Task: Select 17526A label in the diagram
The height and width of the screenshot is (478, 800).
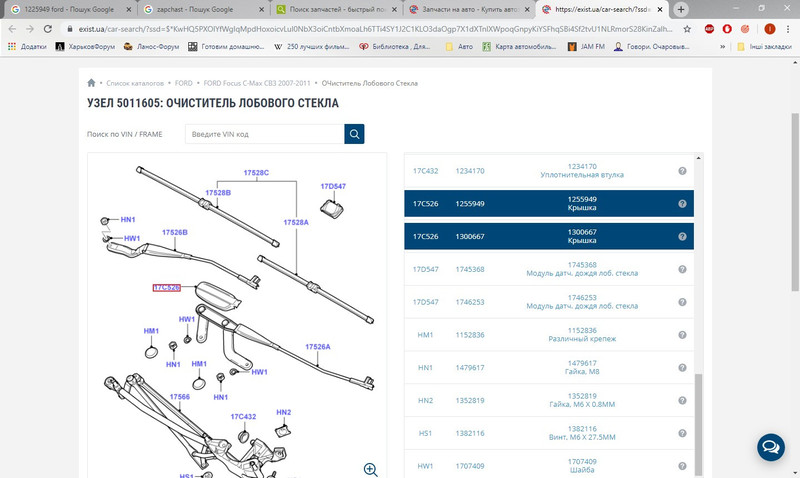Action: (x=317, y=347)
